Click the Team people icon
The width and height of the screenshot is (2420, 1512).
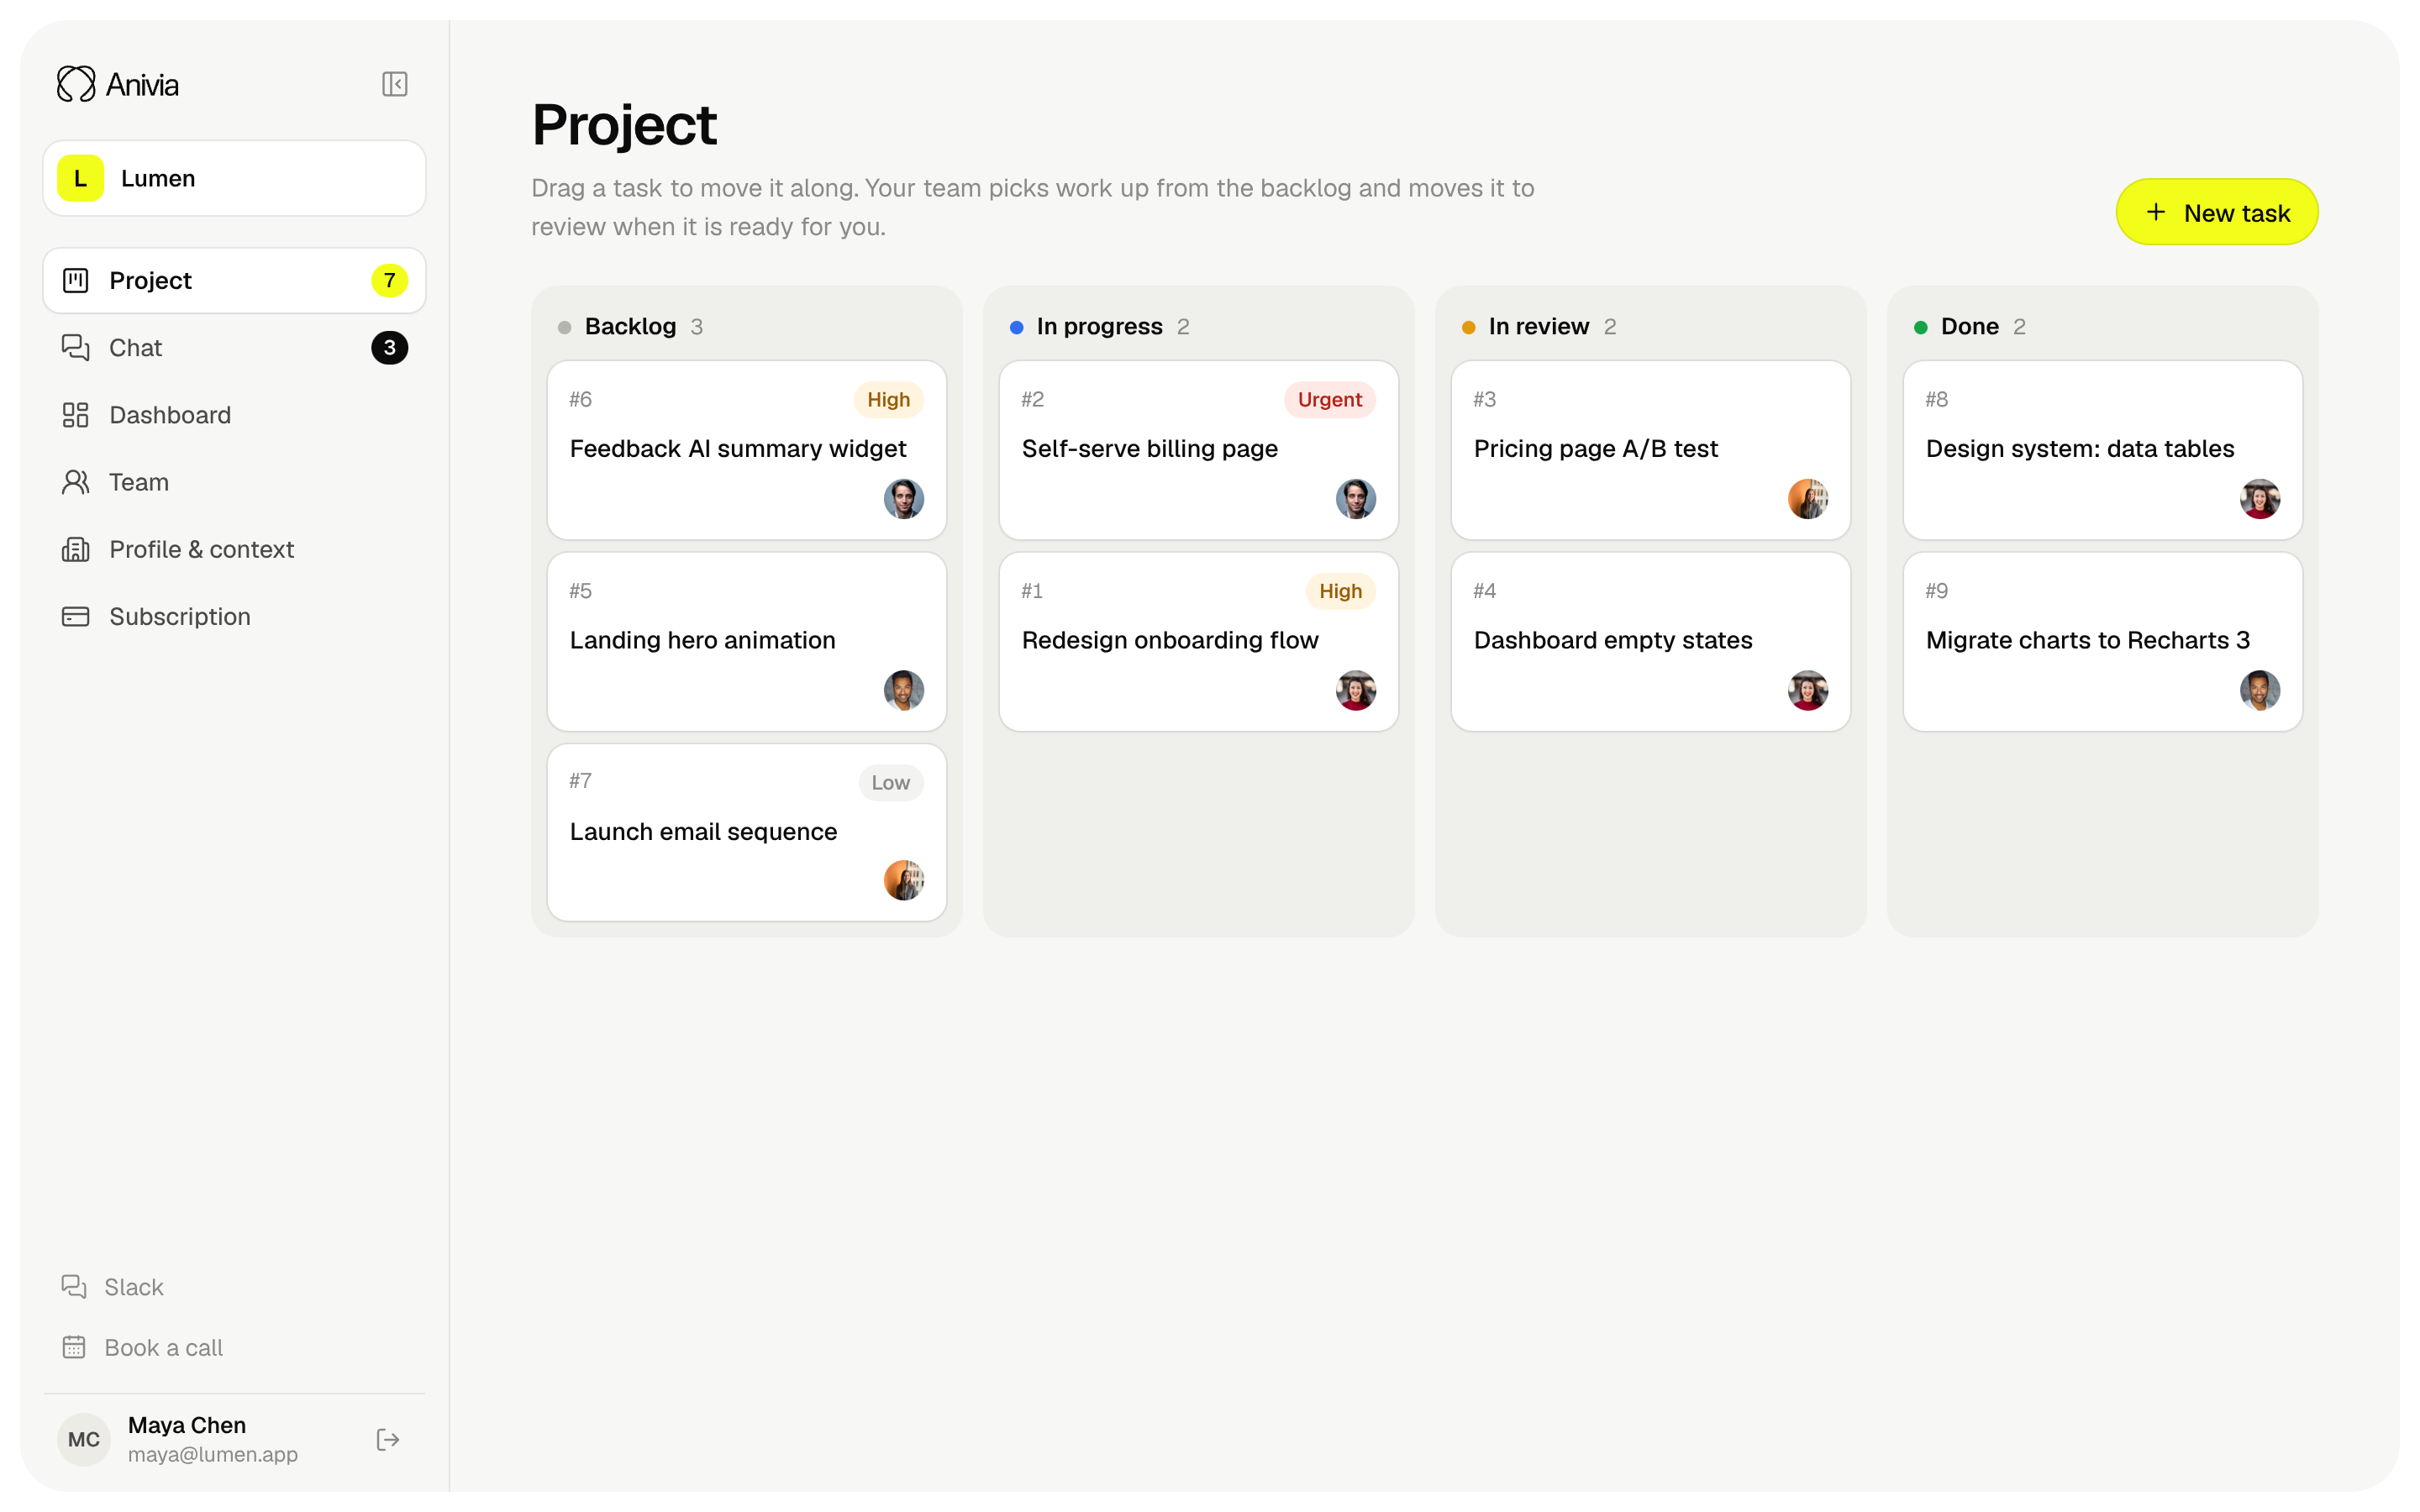point(76,482)
